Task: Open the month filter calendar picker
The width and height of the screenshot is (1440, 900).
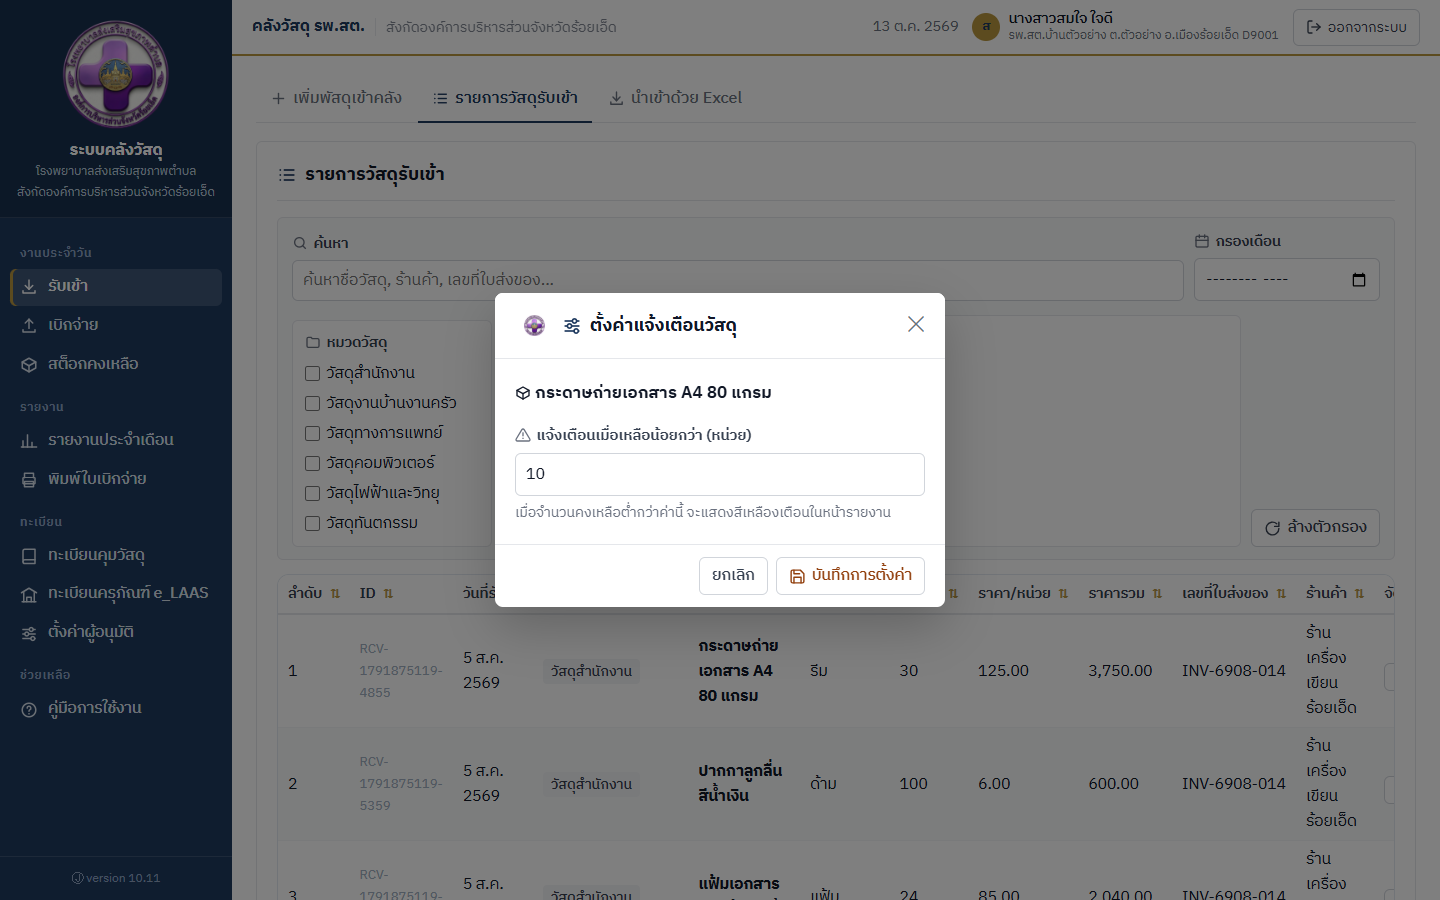Action: pos(1358,279)
